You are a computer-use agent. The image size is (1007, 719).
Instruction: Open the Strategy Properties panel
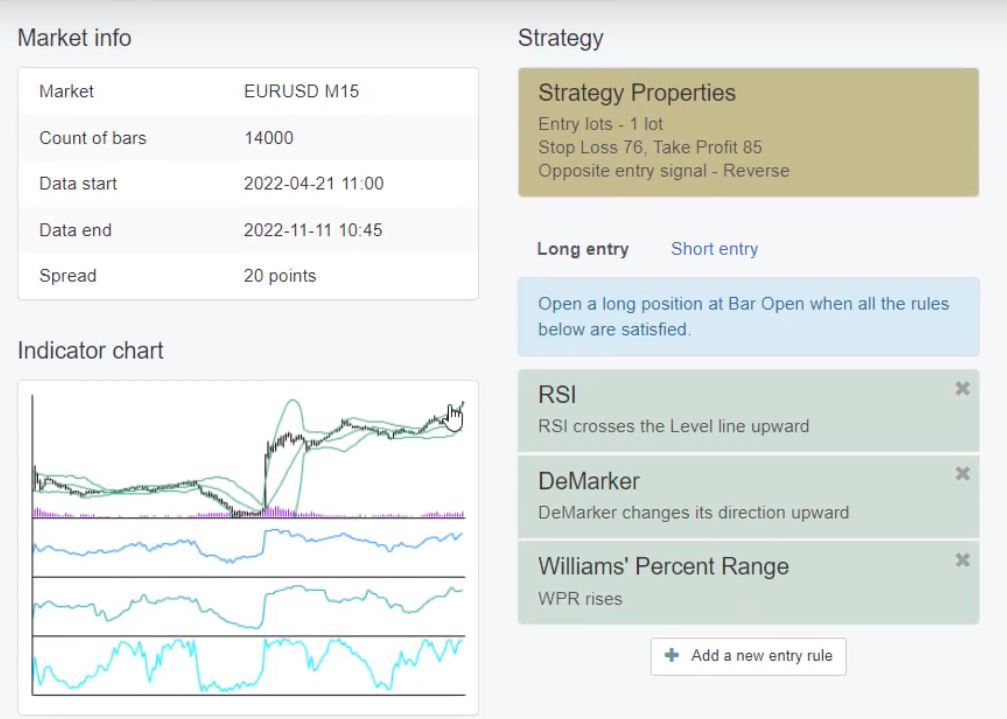tap(748, 132)
